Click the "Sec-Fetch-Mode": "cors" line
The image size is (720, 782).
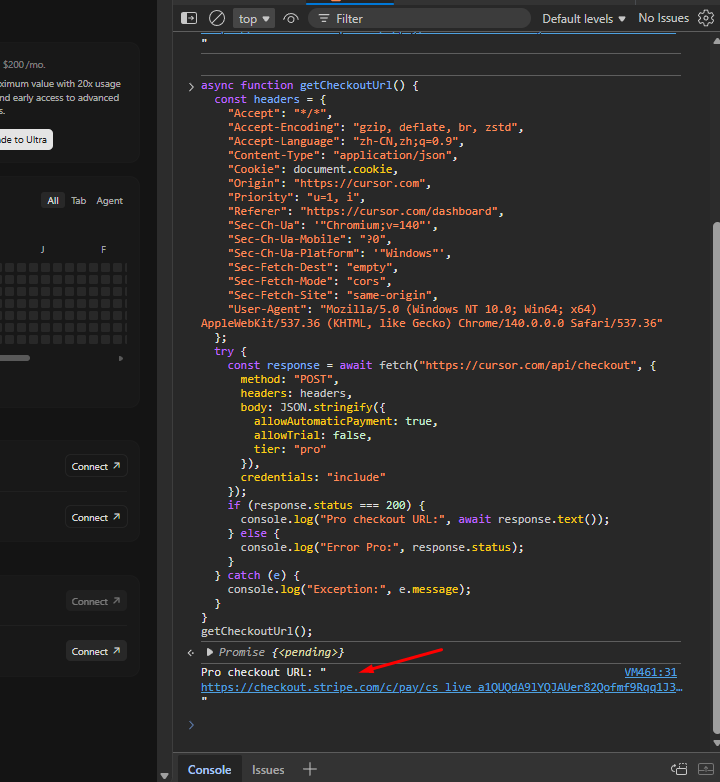(x=309, y=281)
